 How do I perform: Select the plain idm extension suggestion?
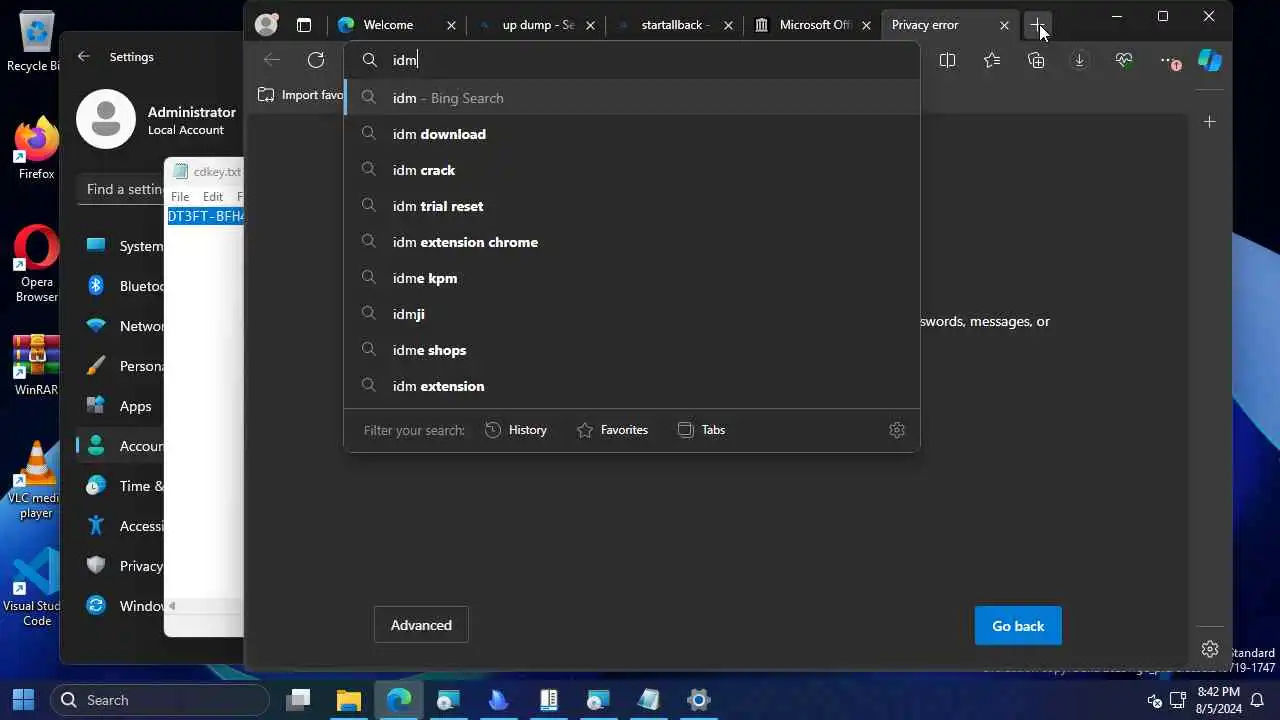[632, 386]
